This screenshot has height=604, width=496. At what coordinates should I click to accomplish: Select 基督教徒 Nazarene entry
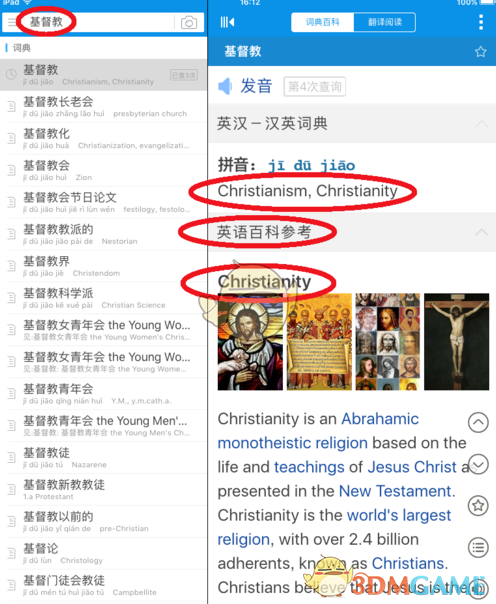103,458
